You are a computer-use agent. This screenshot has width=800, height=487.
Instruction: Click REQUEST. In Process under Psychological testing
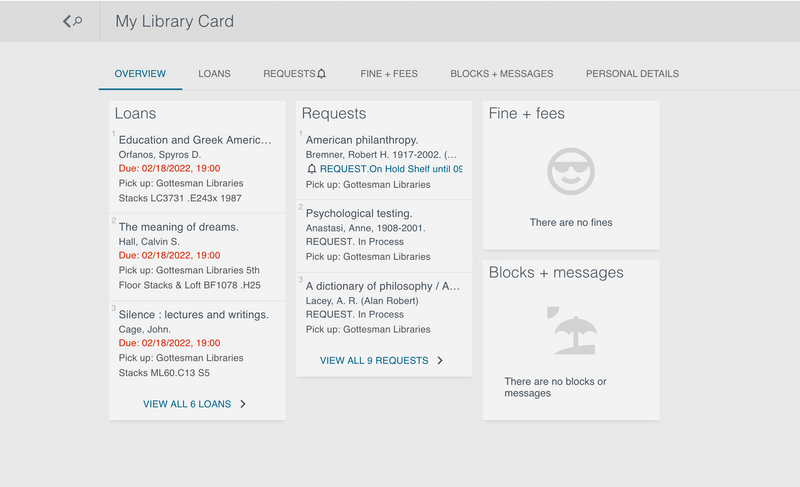355,242
